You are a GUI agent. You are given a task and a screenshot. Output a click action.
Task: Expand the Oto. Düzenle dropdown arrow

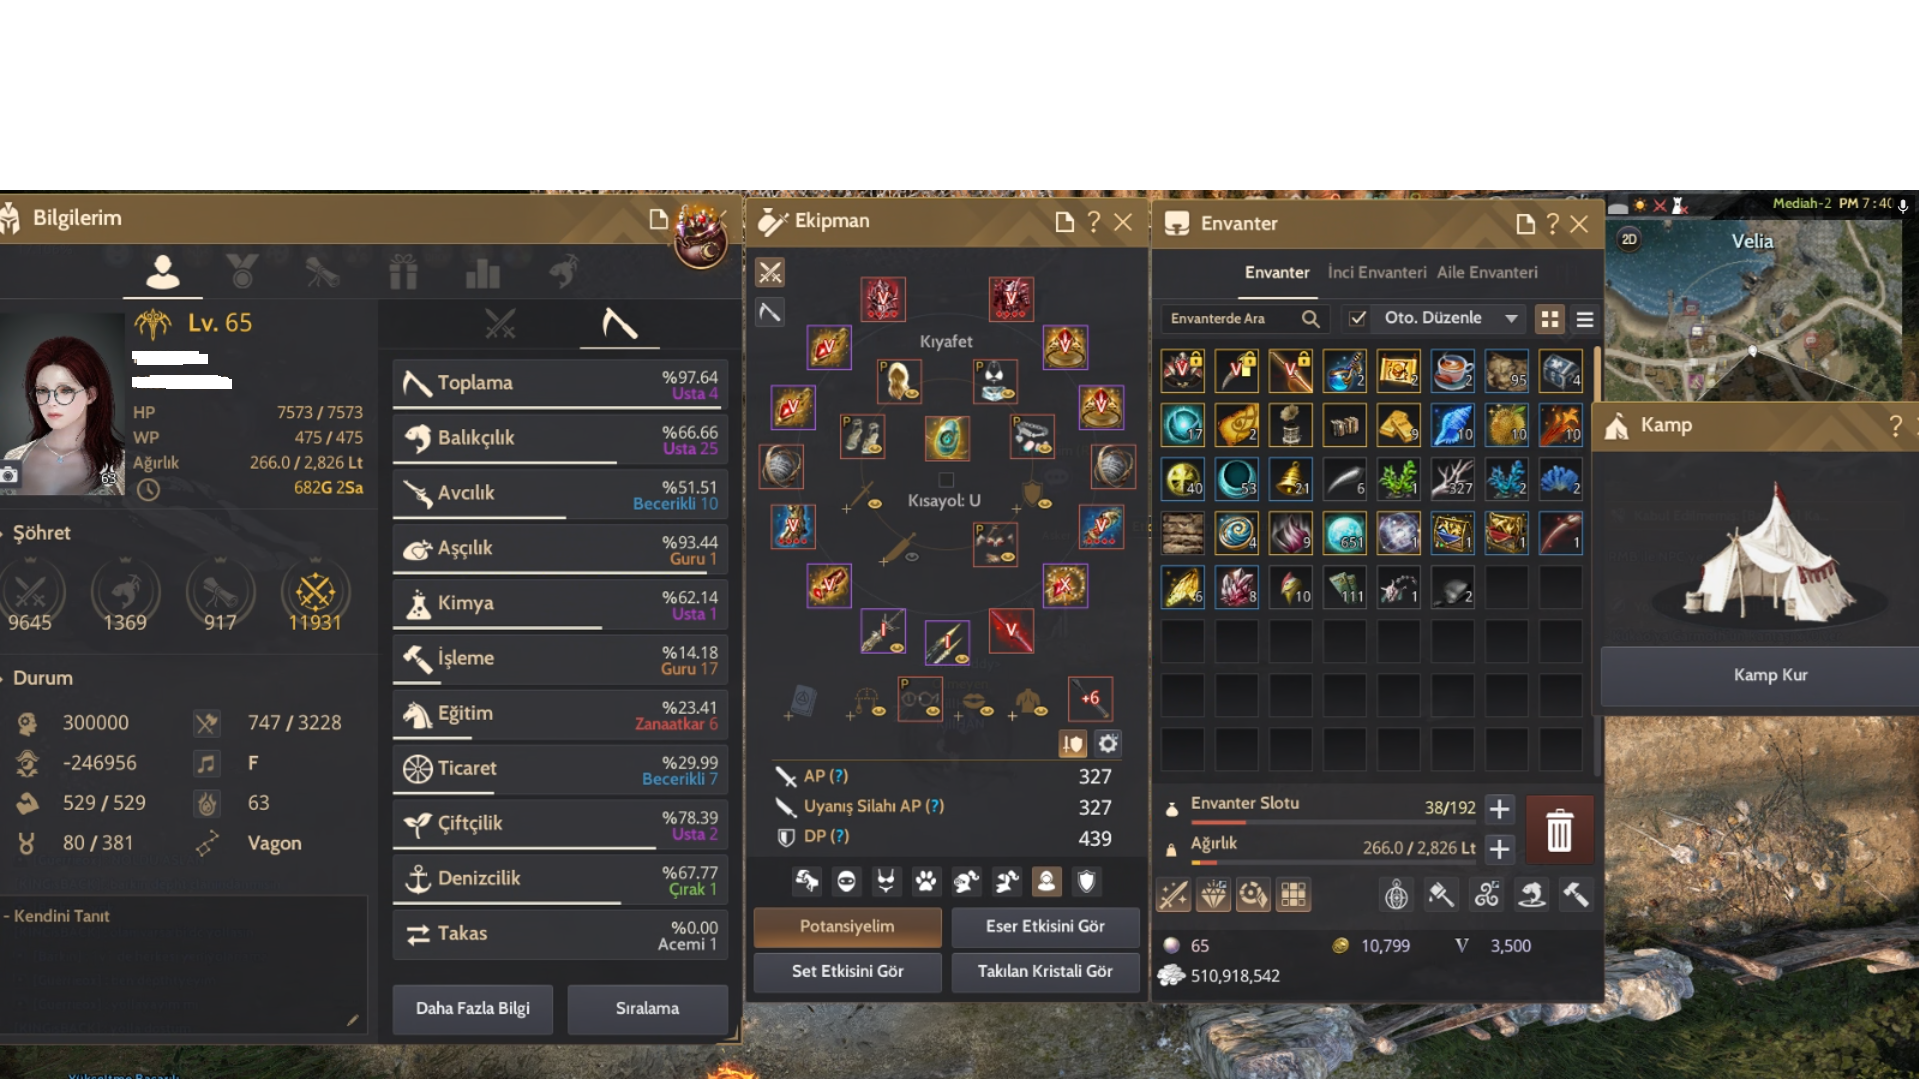(1511, 318)
